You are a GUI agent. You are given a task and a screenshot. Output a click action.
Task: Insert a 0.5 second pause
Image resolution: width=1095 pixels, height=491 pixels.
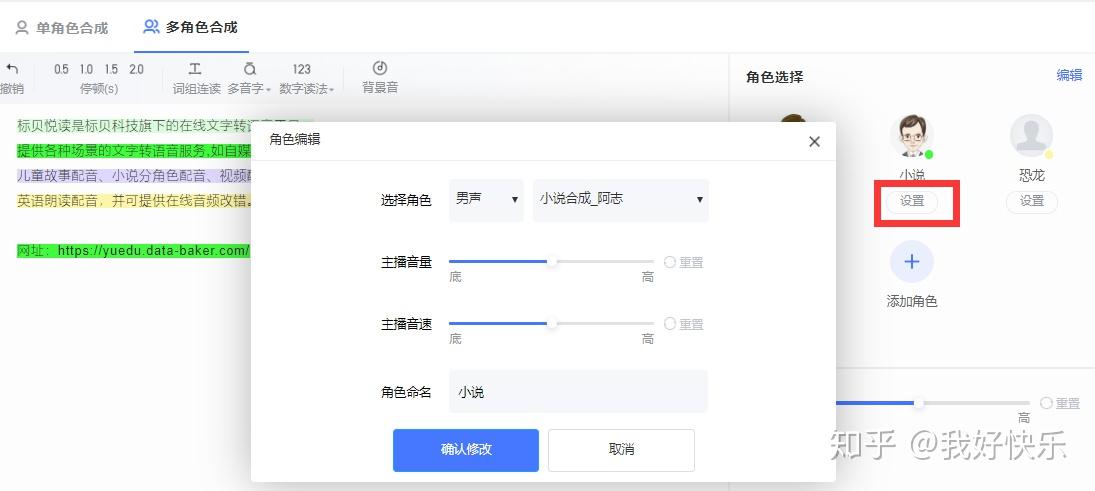point(61,70)
